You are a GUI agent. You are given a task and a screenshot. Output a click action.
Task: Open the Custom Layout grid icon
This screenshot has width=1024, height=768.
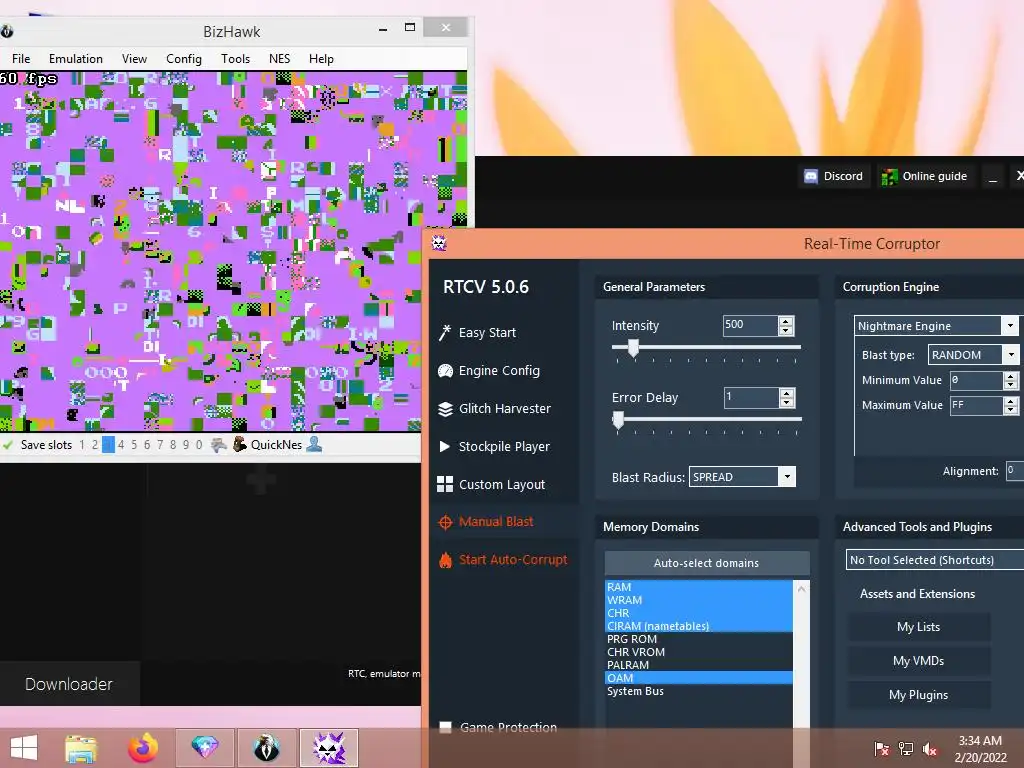445,484
